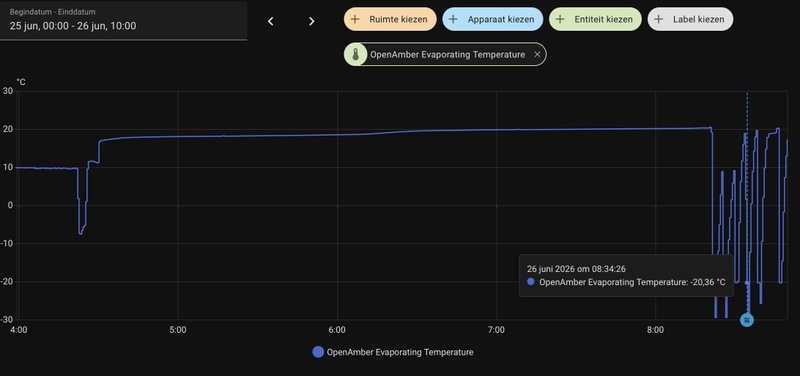Go to the next date range
The height and width of the screenshot is (376, 800).
(x=312, y=21)
